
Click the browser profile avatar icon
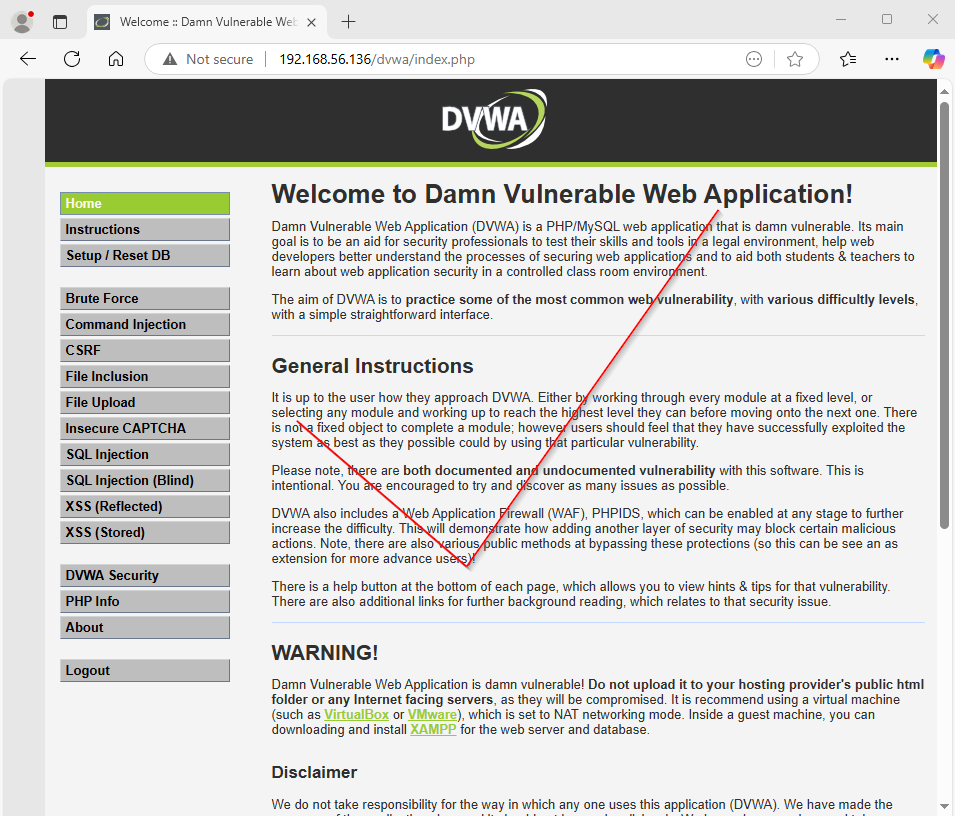click(23, 22)
